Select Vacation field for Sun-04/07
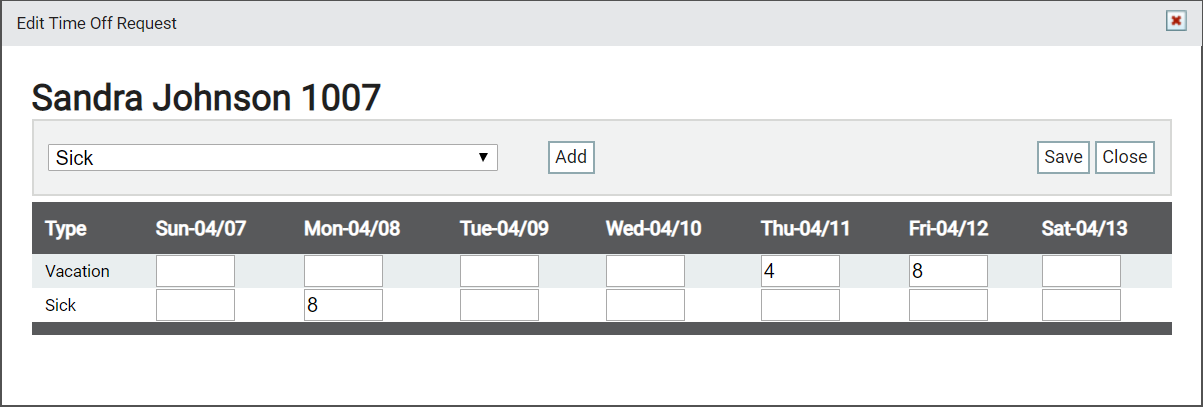 (x=195, y=271)
